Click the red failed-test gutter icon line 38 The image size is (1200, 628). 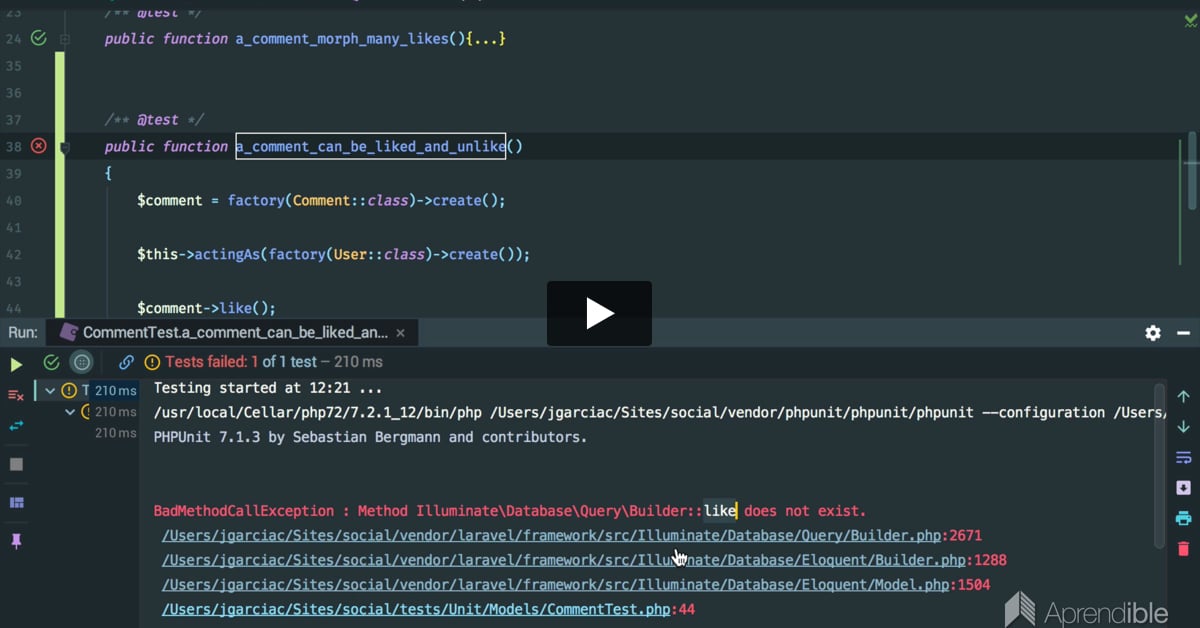click(x=39, y=146)
